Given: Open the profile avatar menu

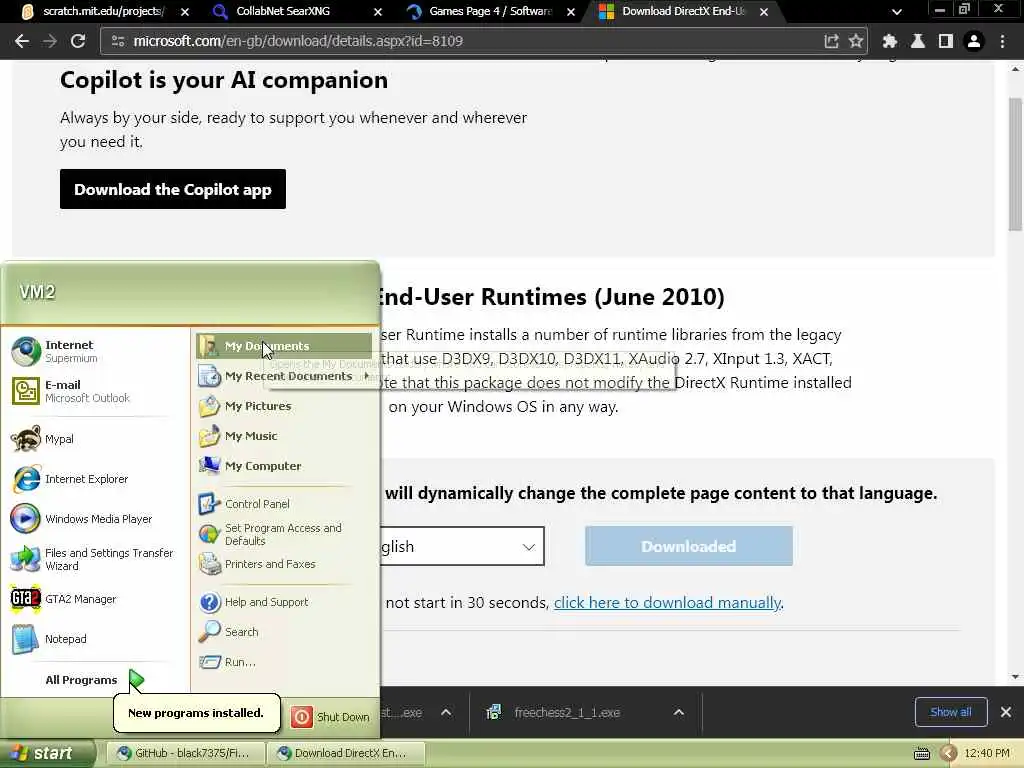Looking at the screenshot, I should tap(974, 41).
